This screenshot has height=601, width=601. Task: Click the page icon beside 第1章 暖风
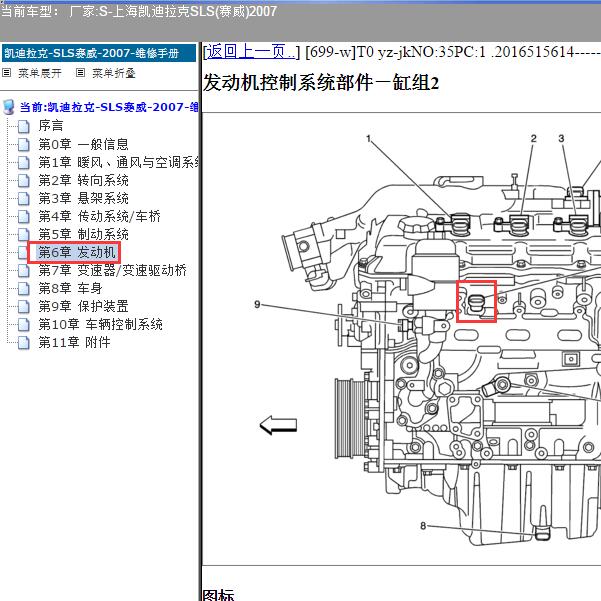pos(24,163)
